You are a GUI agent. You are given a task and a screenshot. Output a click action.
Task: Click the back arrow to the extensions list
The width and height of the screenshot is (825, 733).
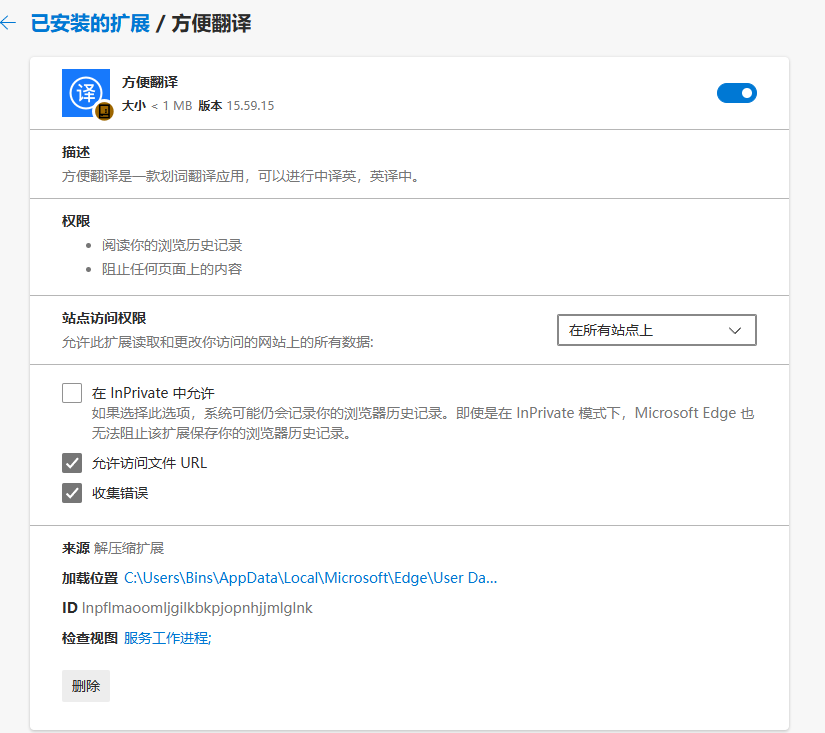(x=8, y=23)
